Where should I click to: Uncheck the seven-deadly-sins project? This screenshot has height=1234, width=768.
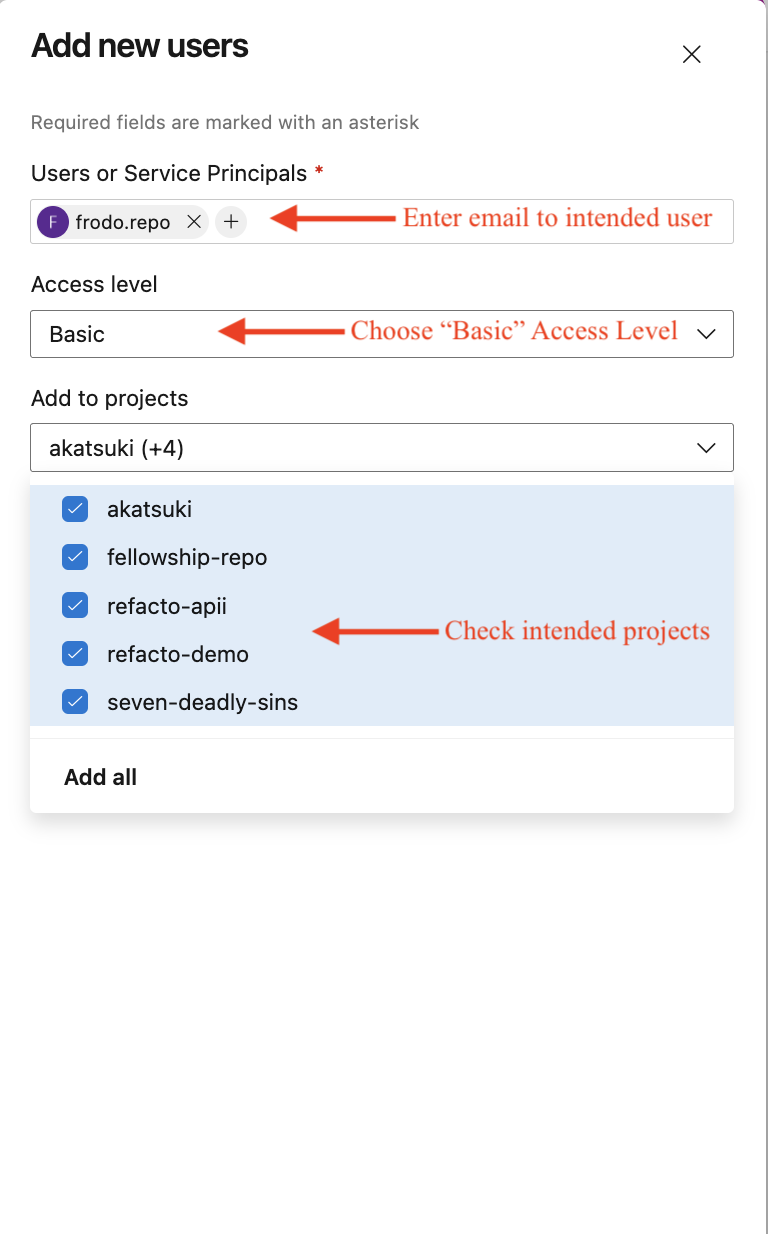(x=74, y=701)
